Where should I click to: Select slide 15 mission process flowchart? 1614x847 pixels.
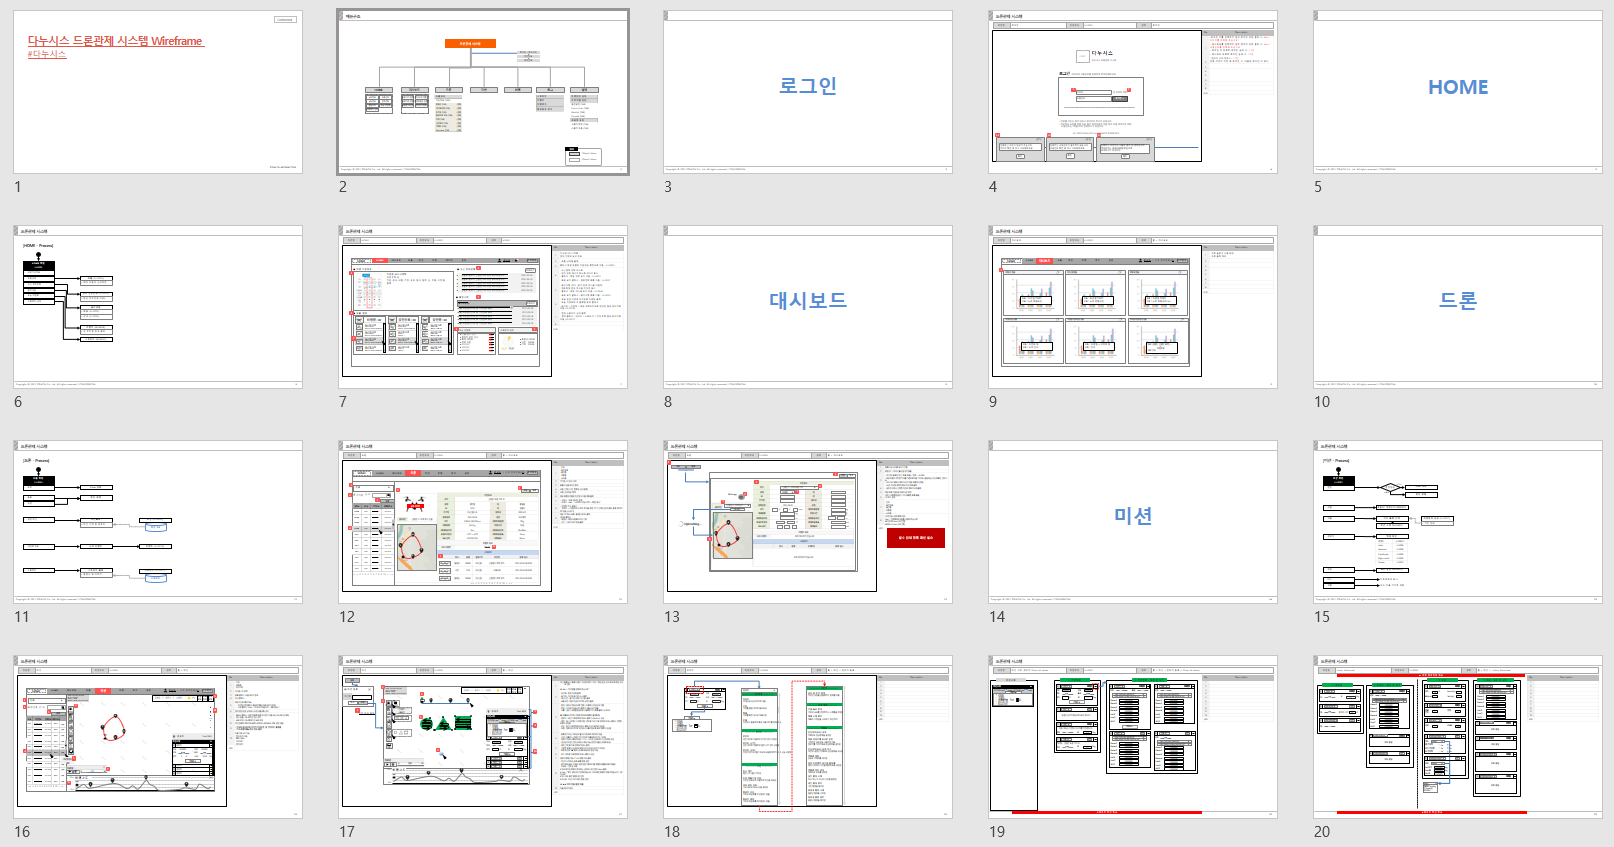pyautogui.click(x=1458, y=522)
